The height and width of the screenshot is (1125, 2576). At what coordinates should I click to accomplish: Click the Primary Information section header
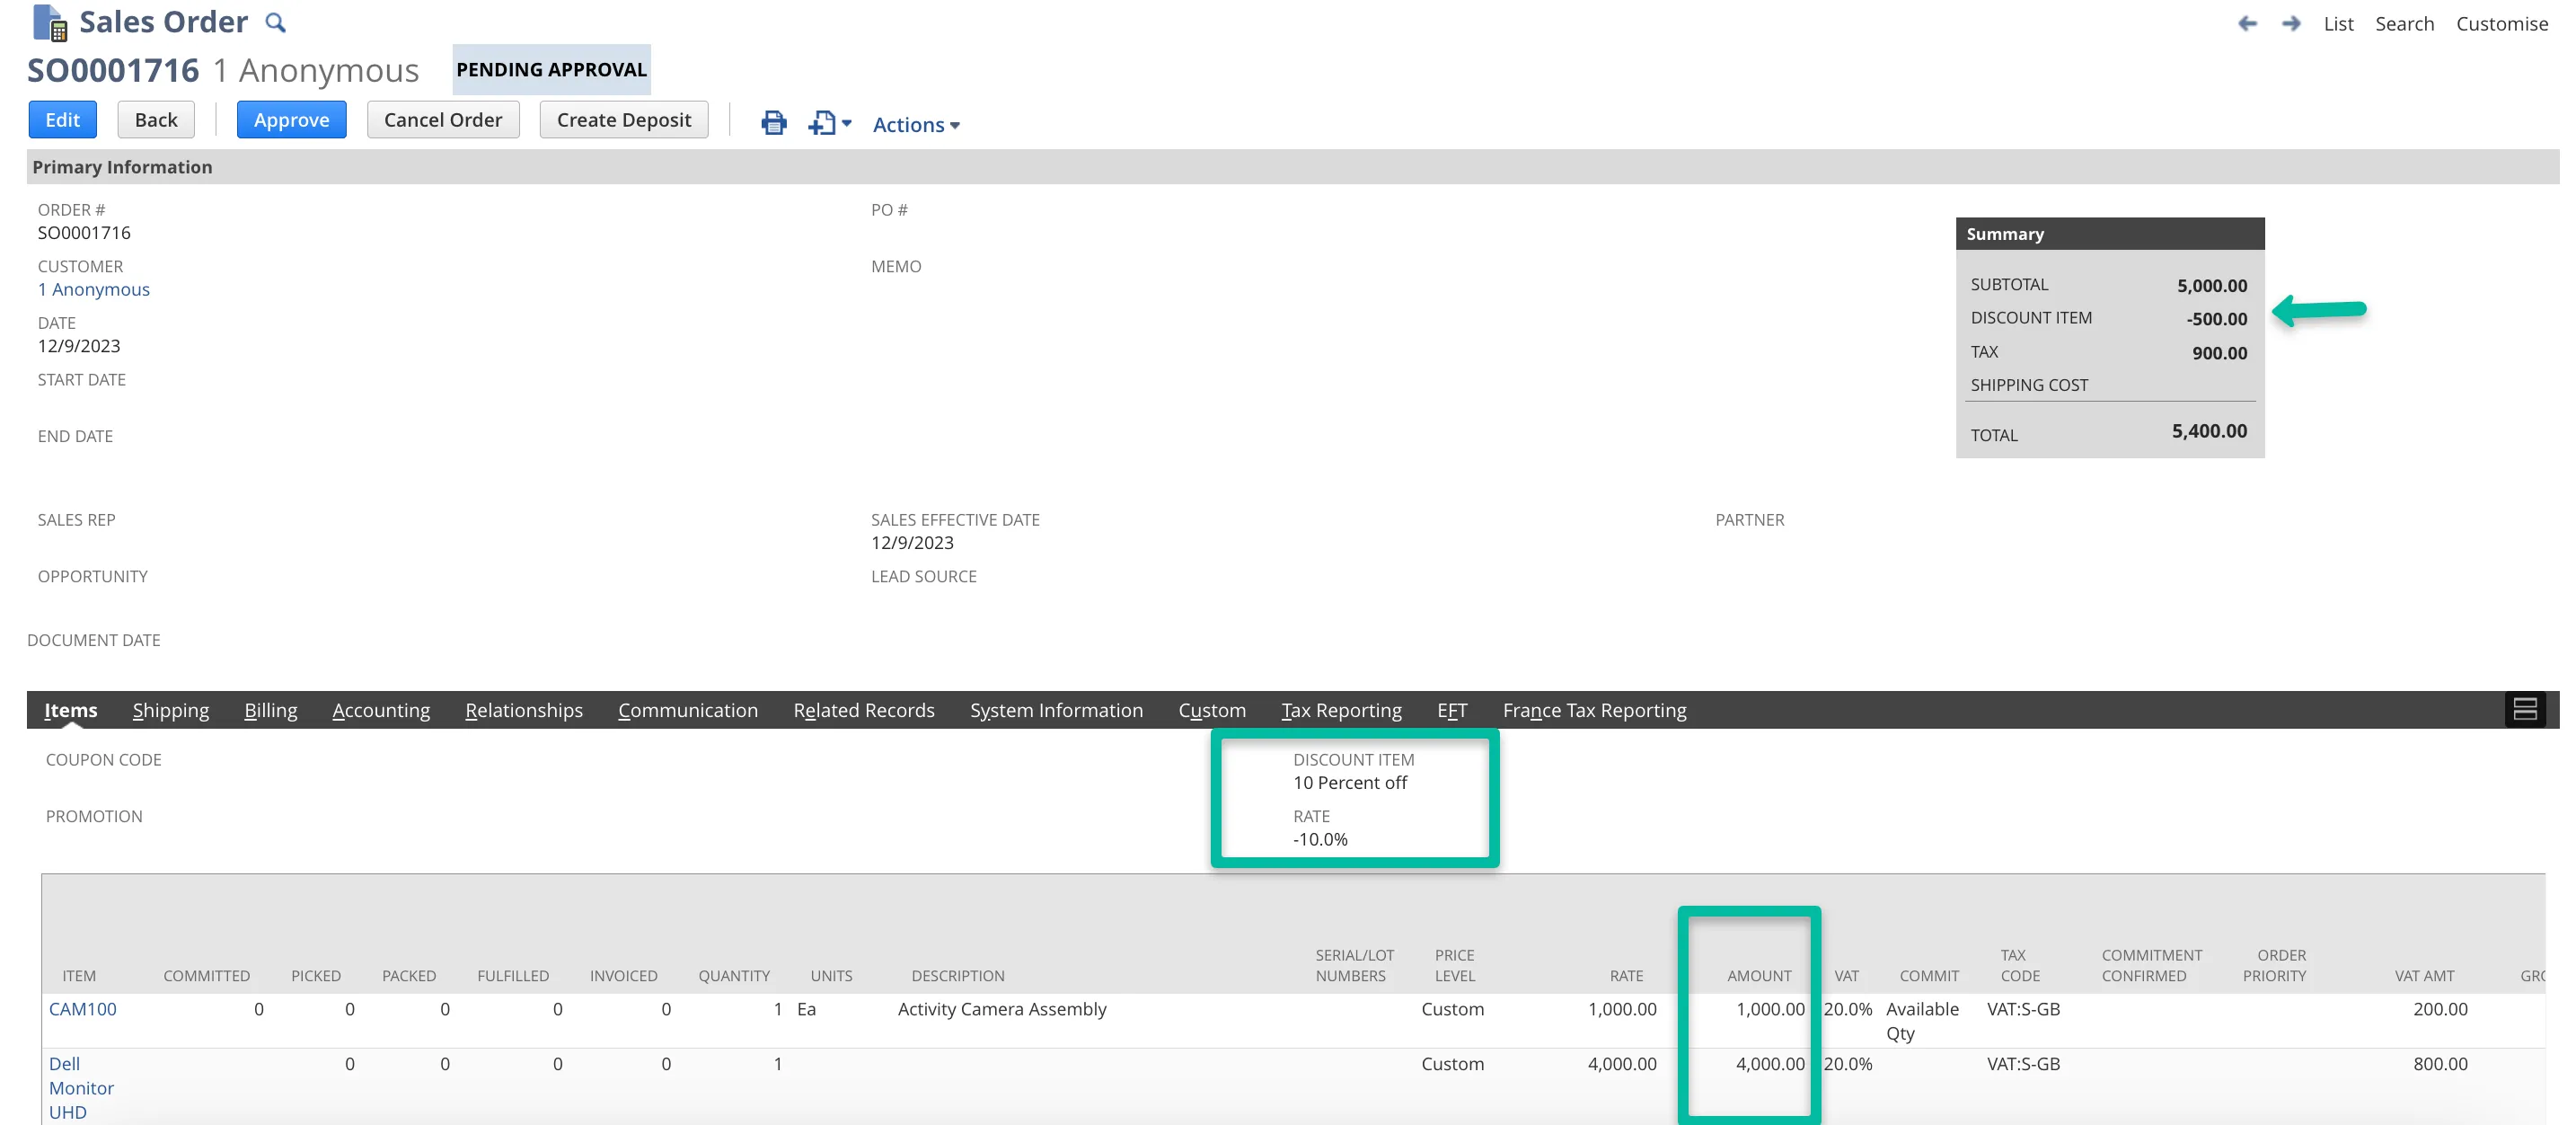tap(1293, 167)
